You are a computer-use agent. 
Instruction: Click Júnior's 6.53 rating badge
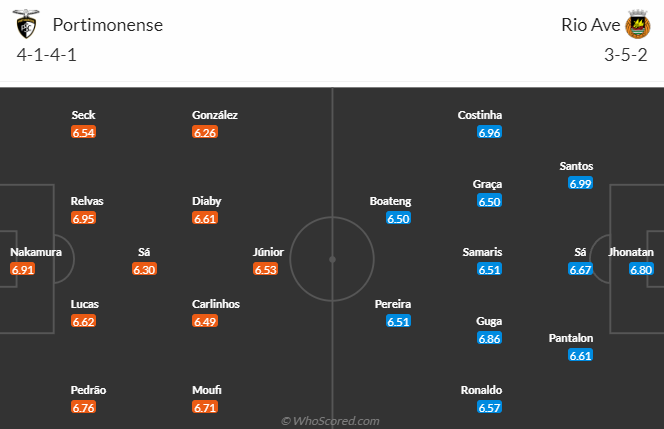coord(265,269)
